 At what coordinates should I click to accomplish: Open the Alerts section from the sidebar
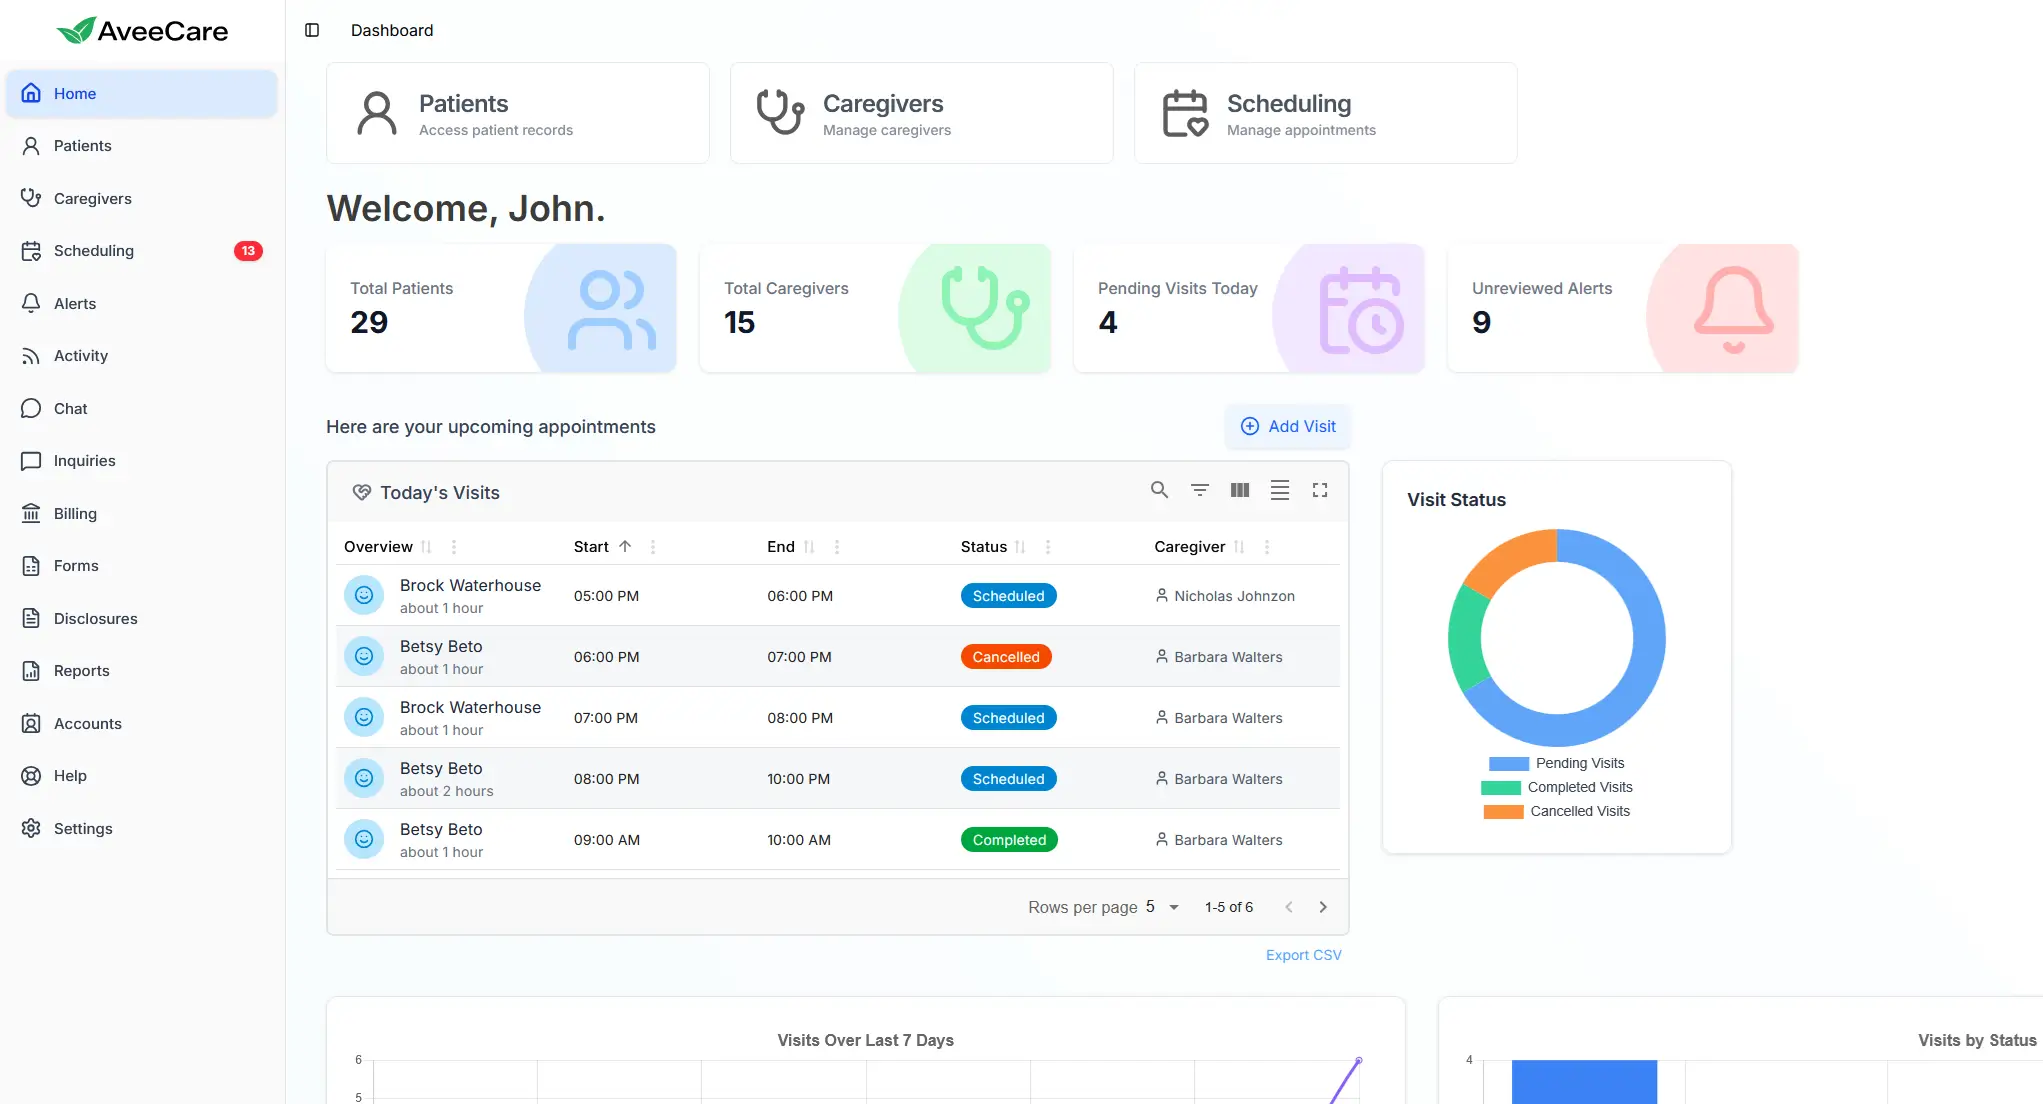coord(75,303)
